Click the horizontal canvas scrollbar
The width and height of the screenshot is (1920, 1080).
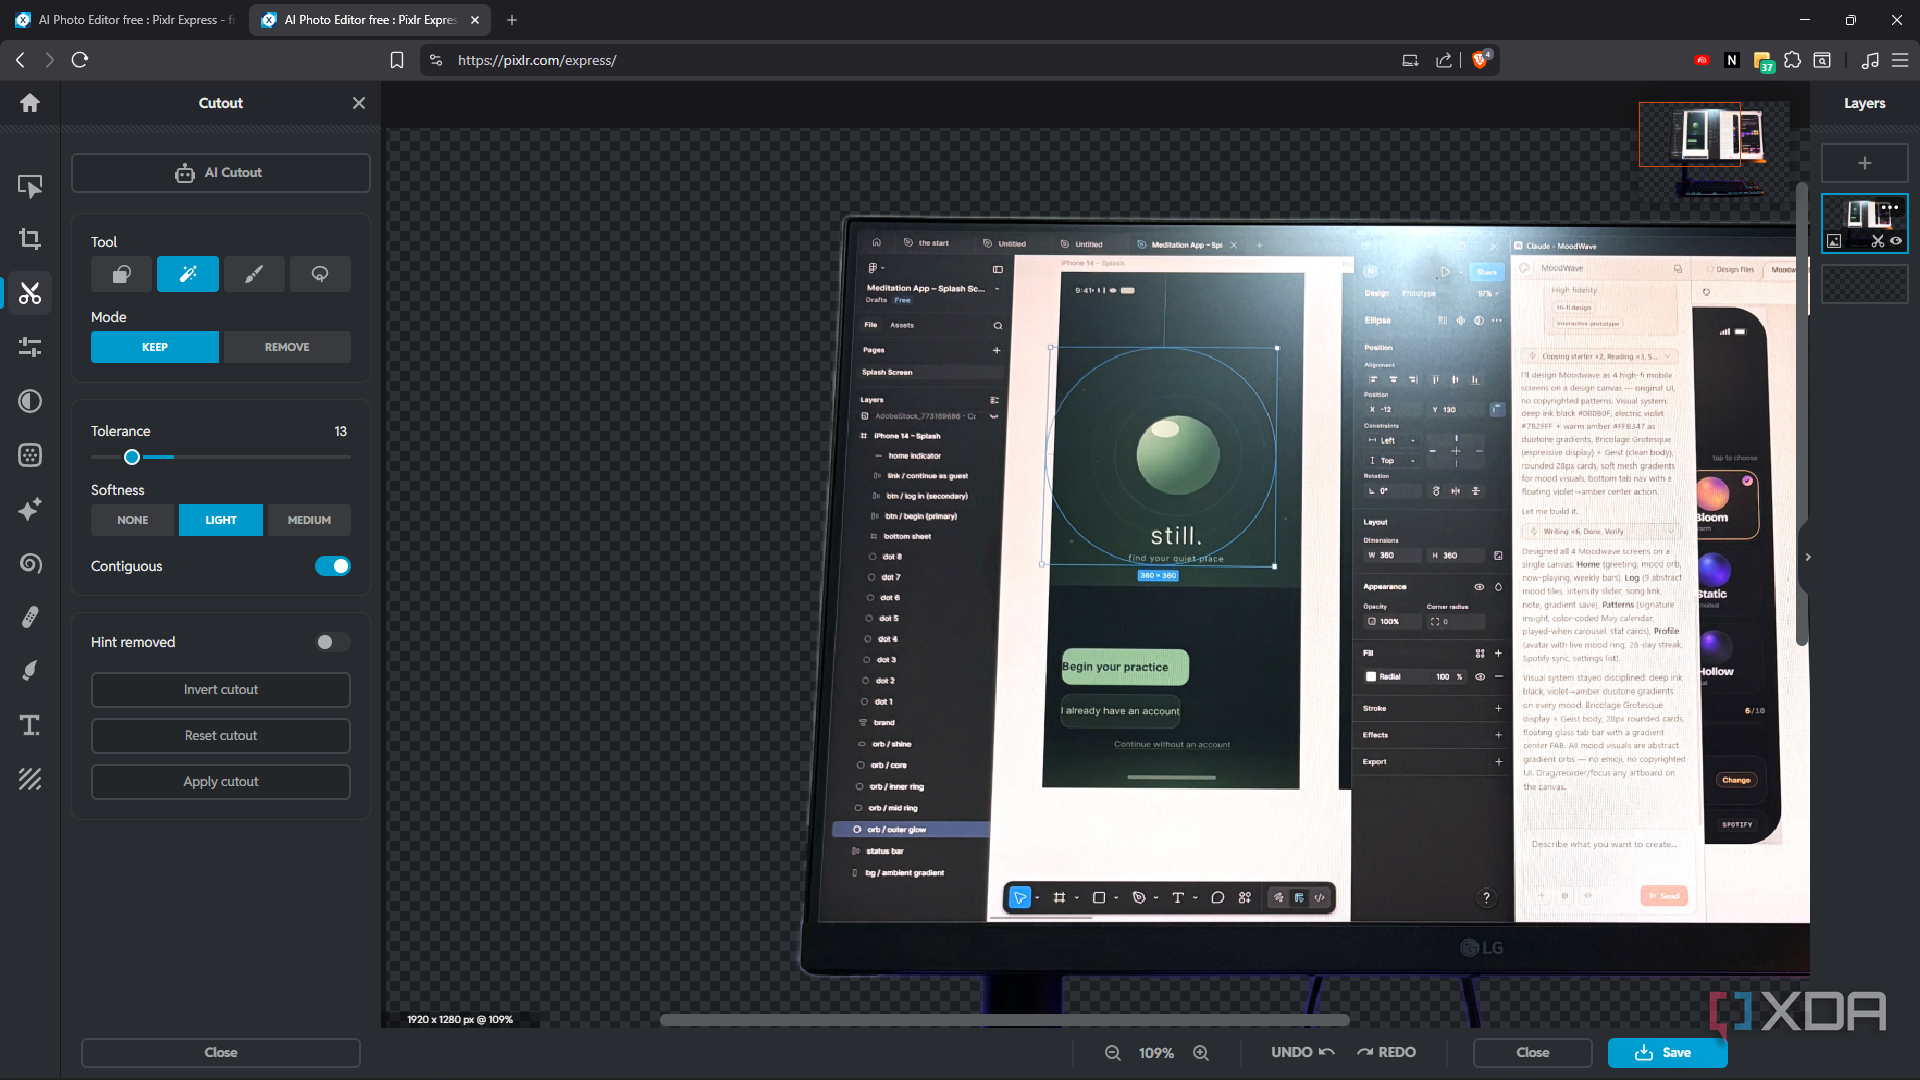tap(1004, 1020)
